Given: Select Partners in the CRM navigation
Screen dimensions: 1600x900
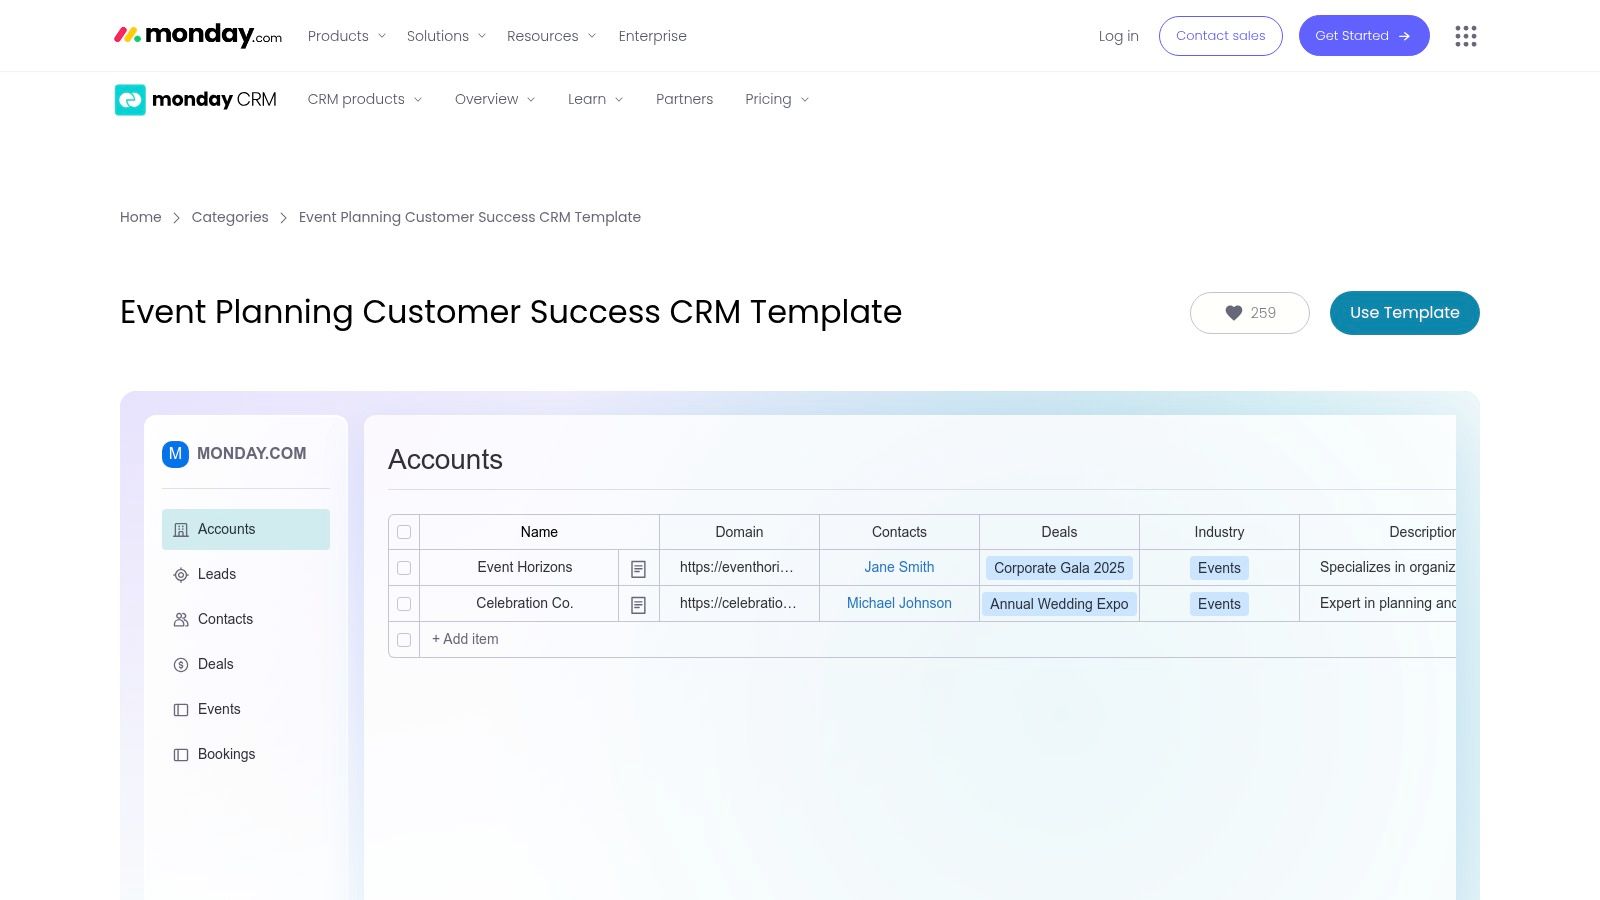Looking at the screenshot, I should point(684,99).
